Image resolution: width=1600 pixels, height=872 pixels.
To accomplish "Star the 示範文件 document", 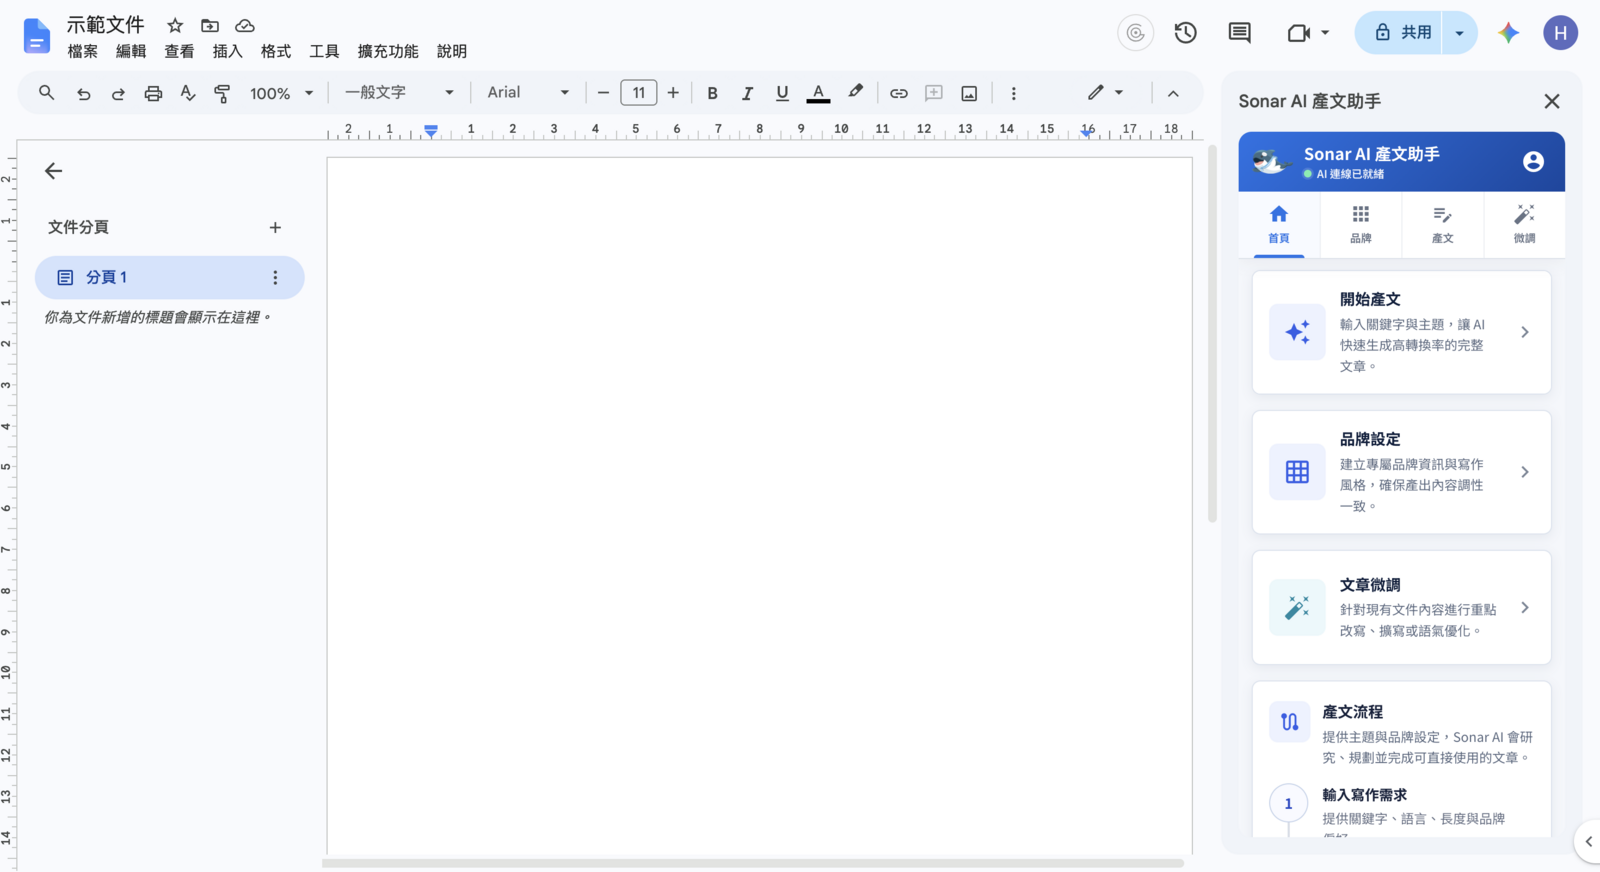I will point(175,25).
